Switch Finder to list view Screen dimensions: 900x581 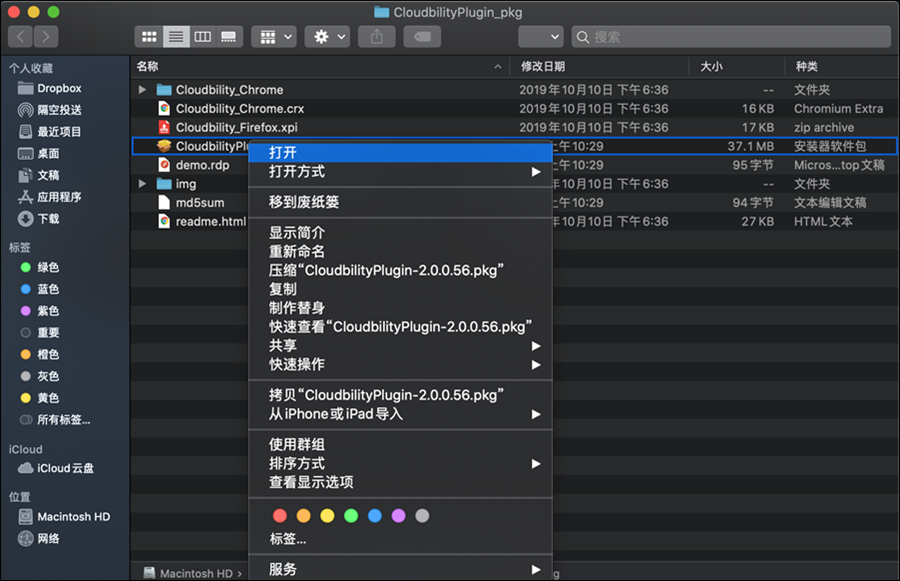click(176, 36)
